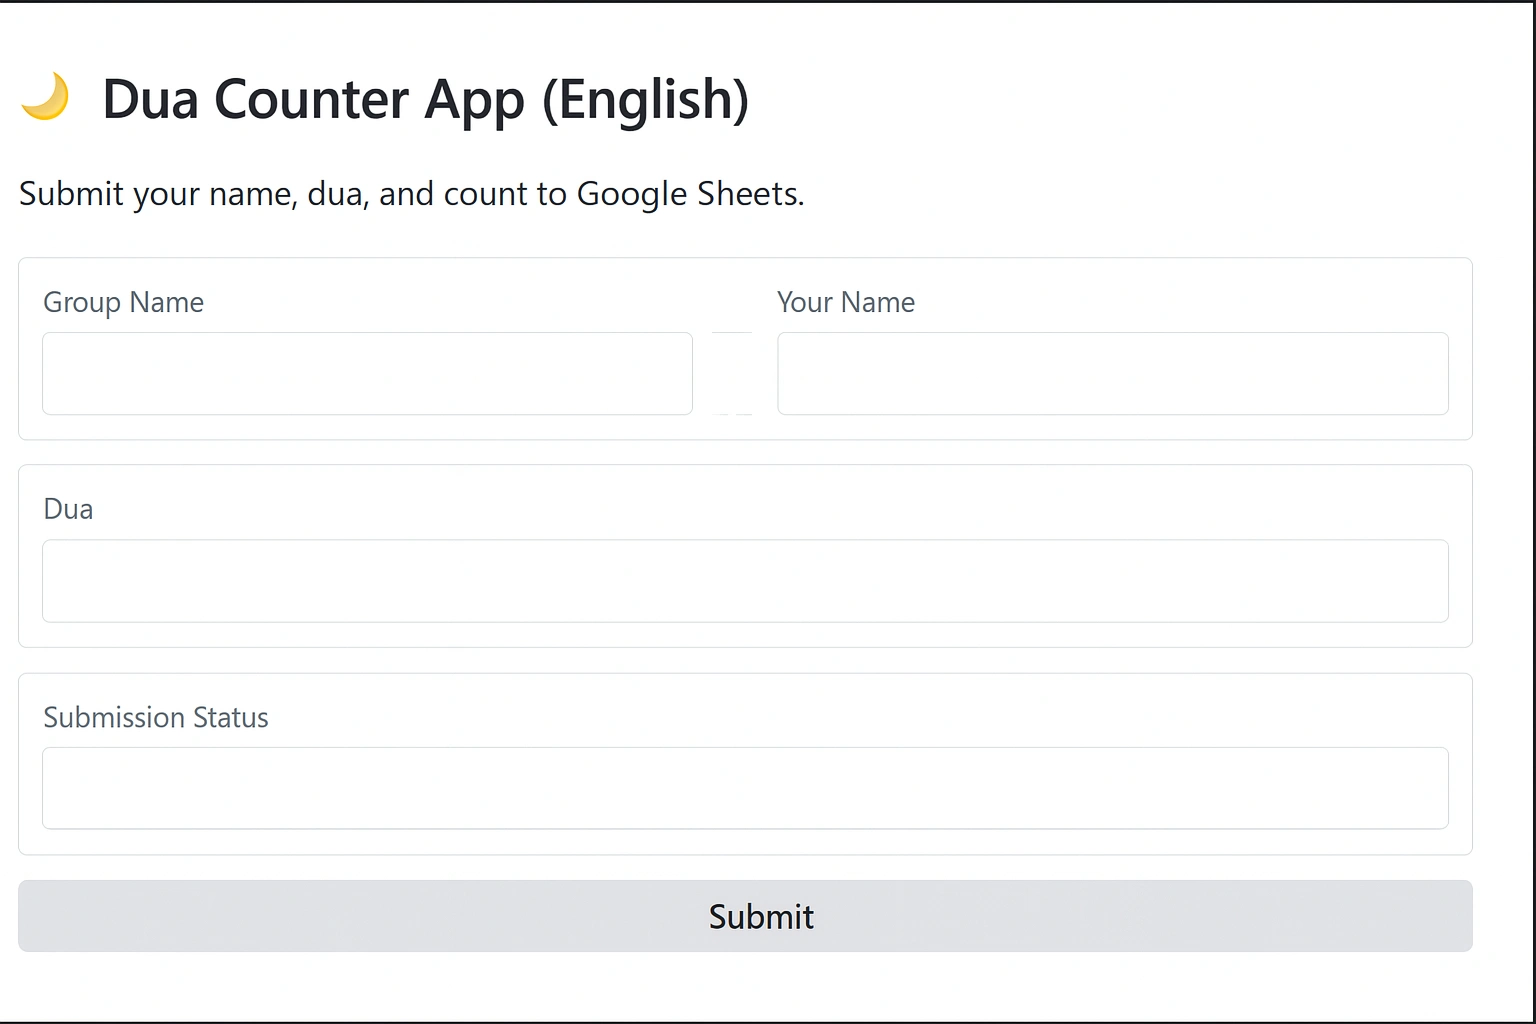Focus the Group Name text field
1536x1024 pixels.
[367, 373]
